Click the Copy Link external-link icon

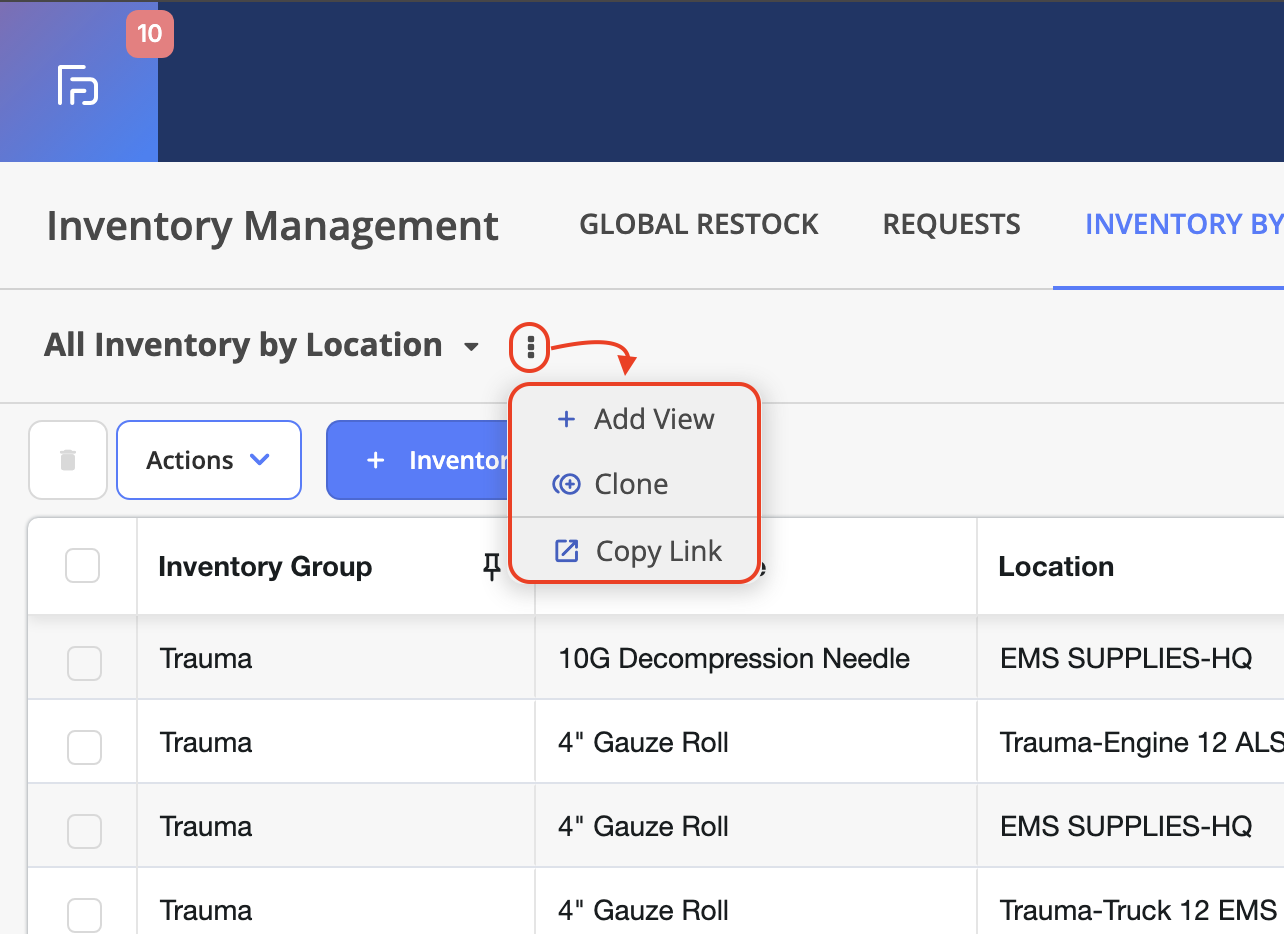566,551
